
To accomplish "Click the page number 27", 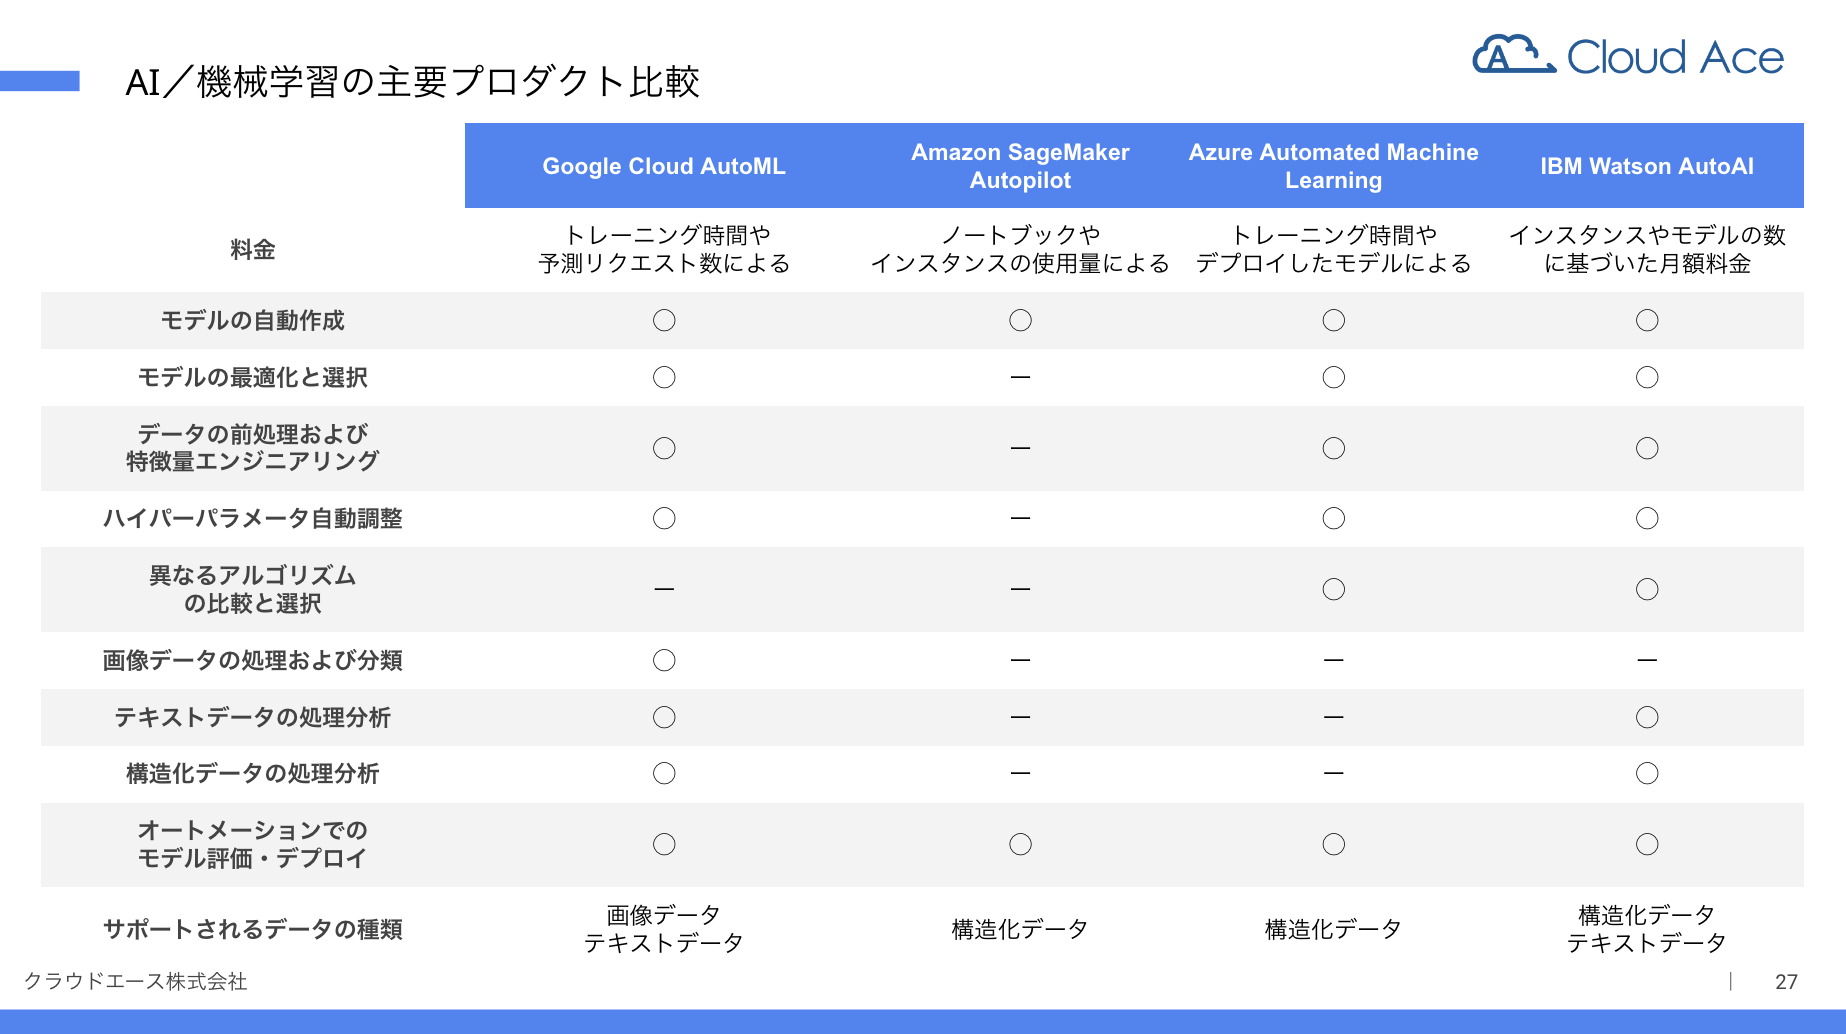I will [x=1786, y=982].
